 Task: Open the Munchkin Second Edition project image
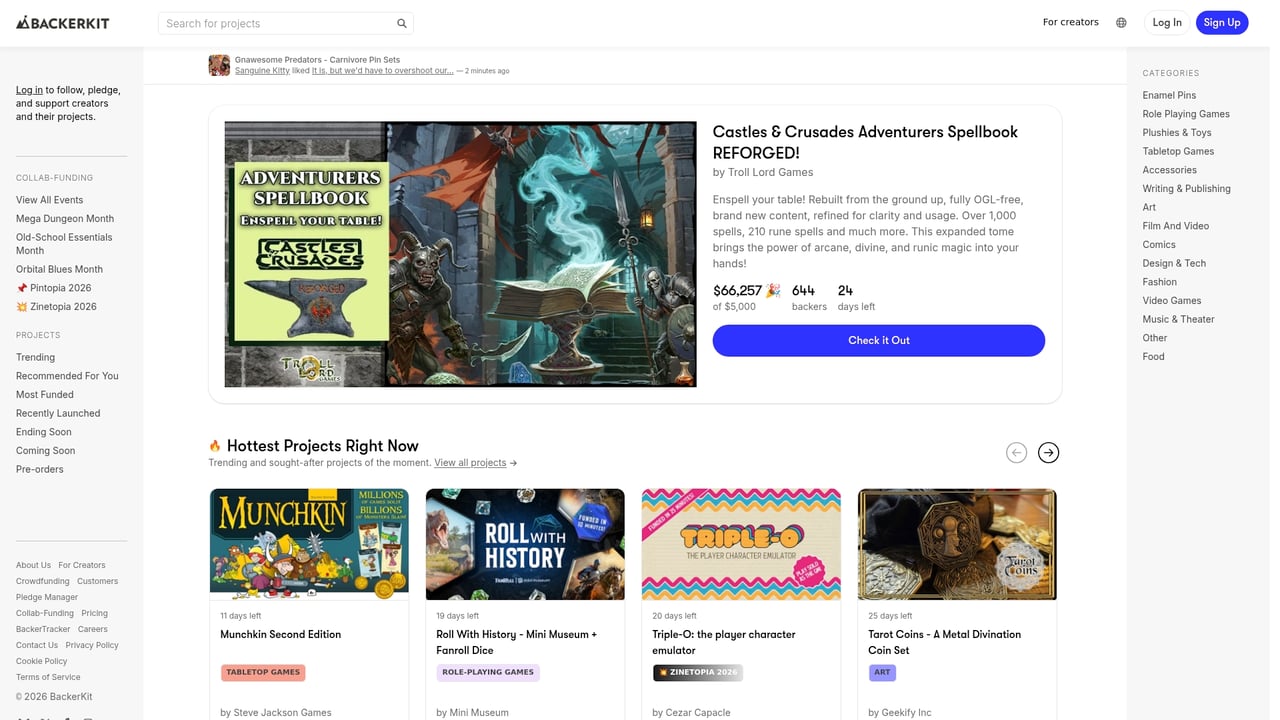309,544
